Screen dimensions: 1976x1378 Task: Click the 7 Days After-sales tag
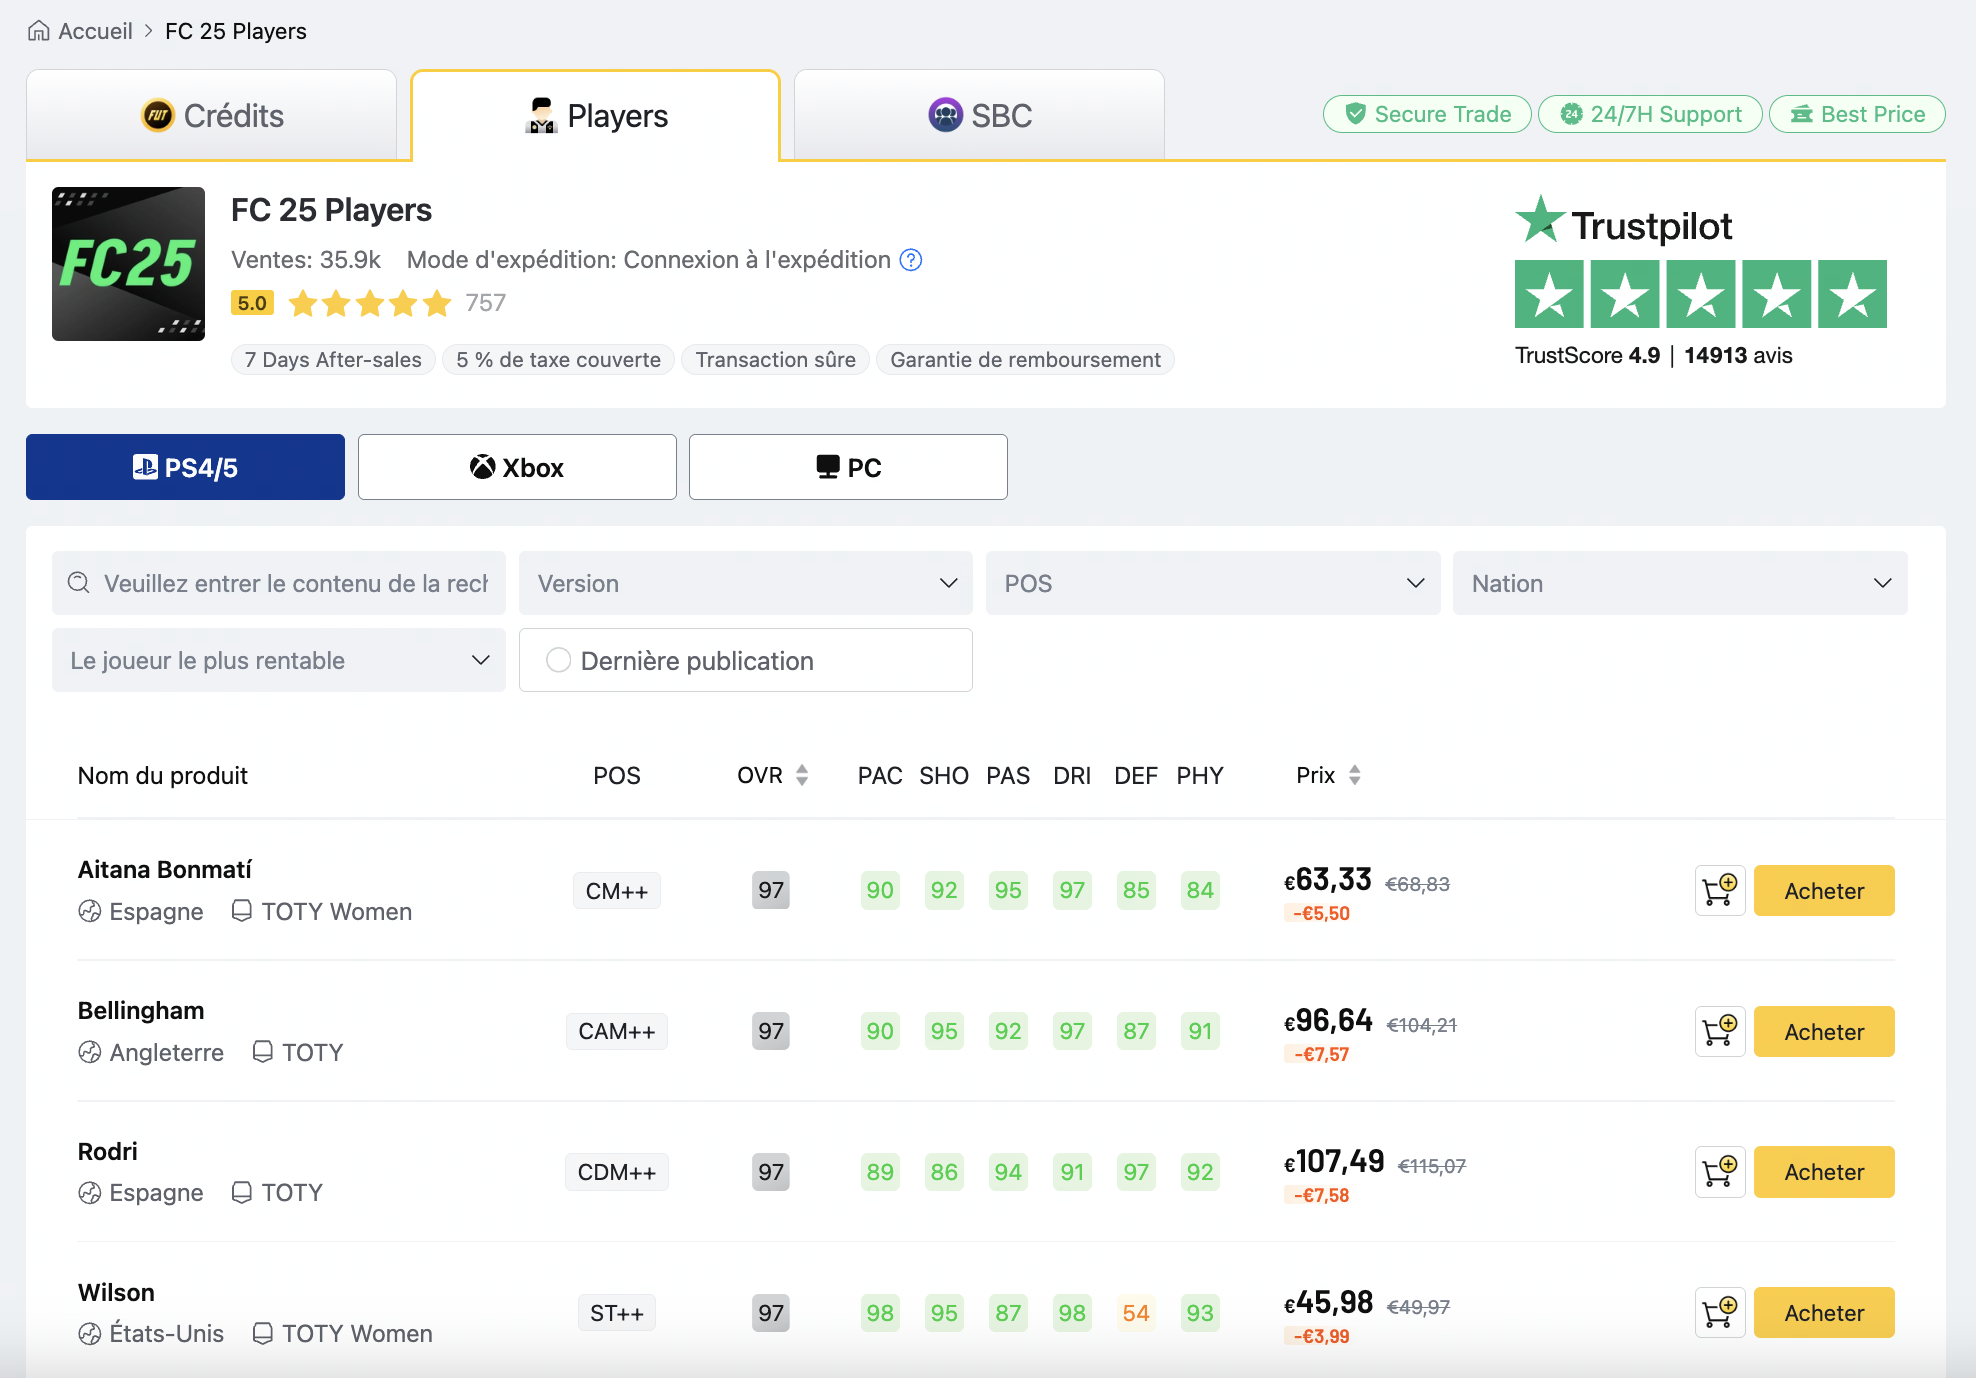(x=333, y=360)
